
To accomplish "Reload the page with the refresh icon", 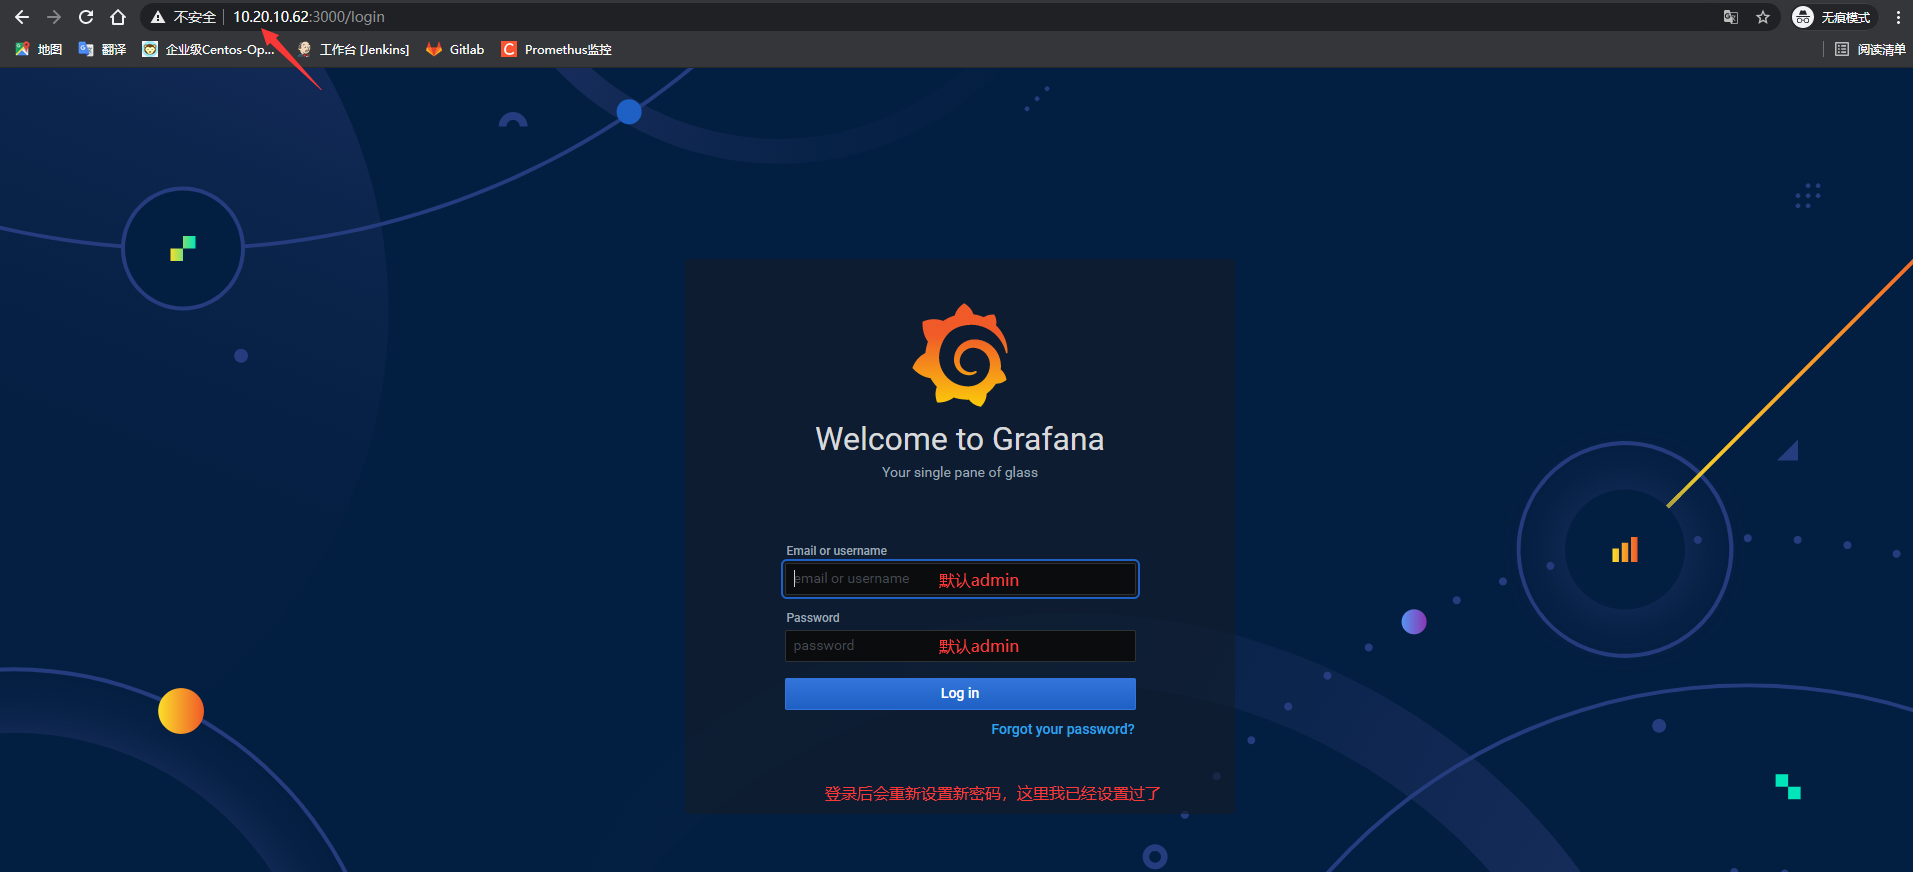I will point(86,17).
